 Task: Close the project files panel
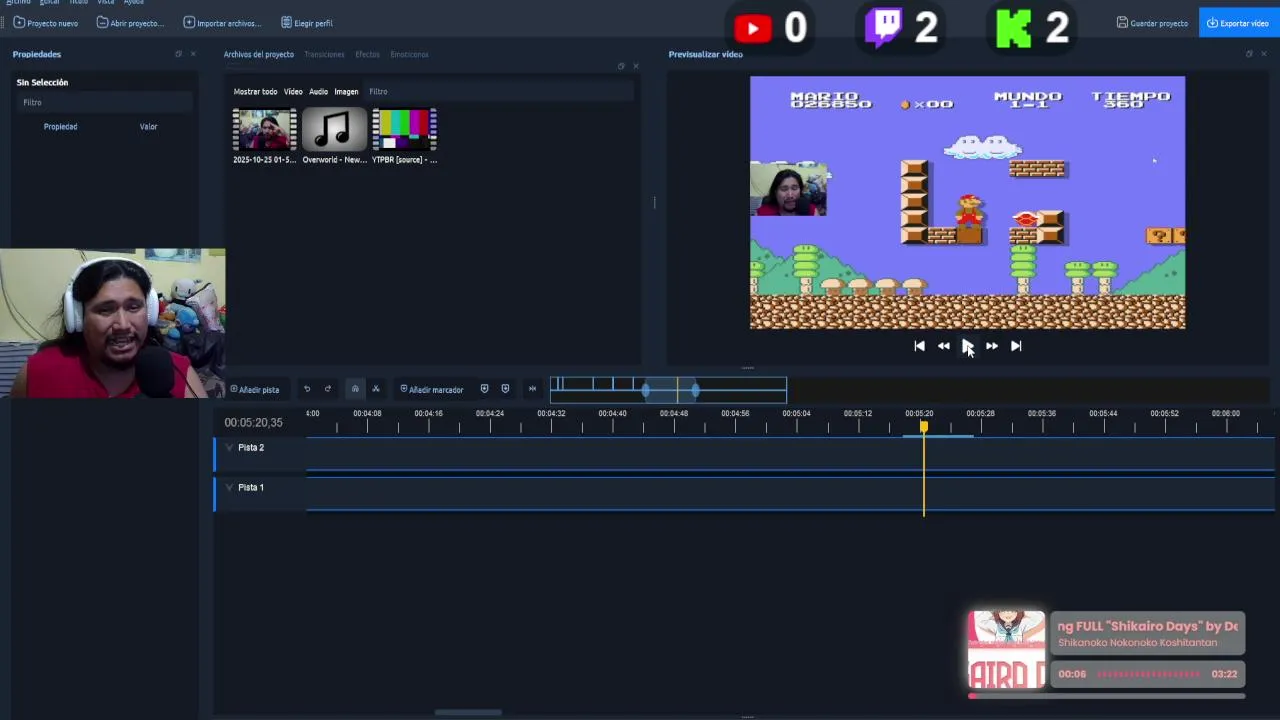click(635, 66)
